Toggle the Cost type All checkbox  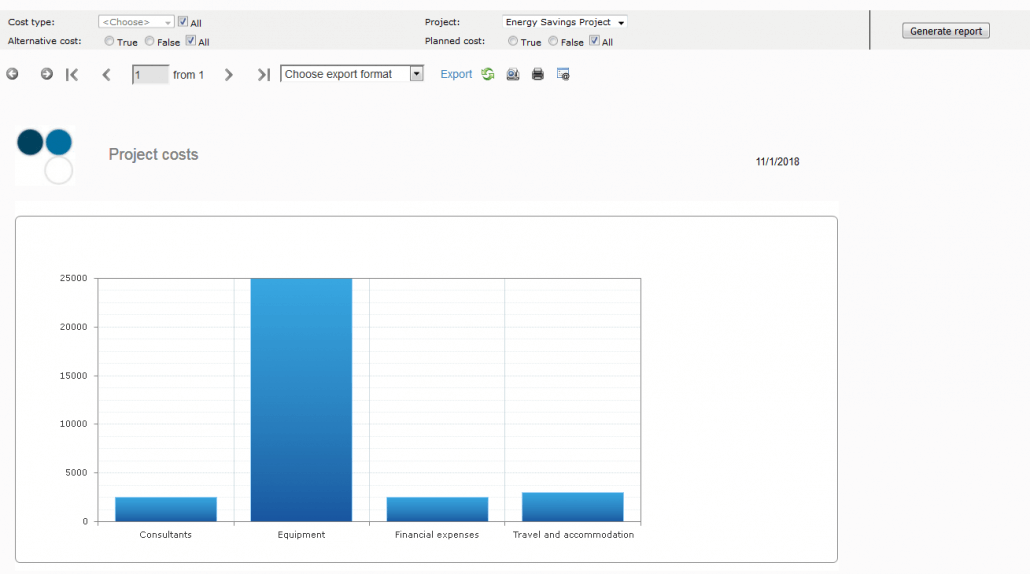pos(183,21)
